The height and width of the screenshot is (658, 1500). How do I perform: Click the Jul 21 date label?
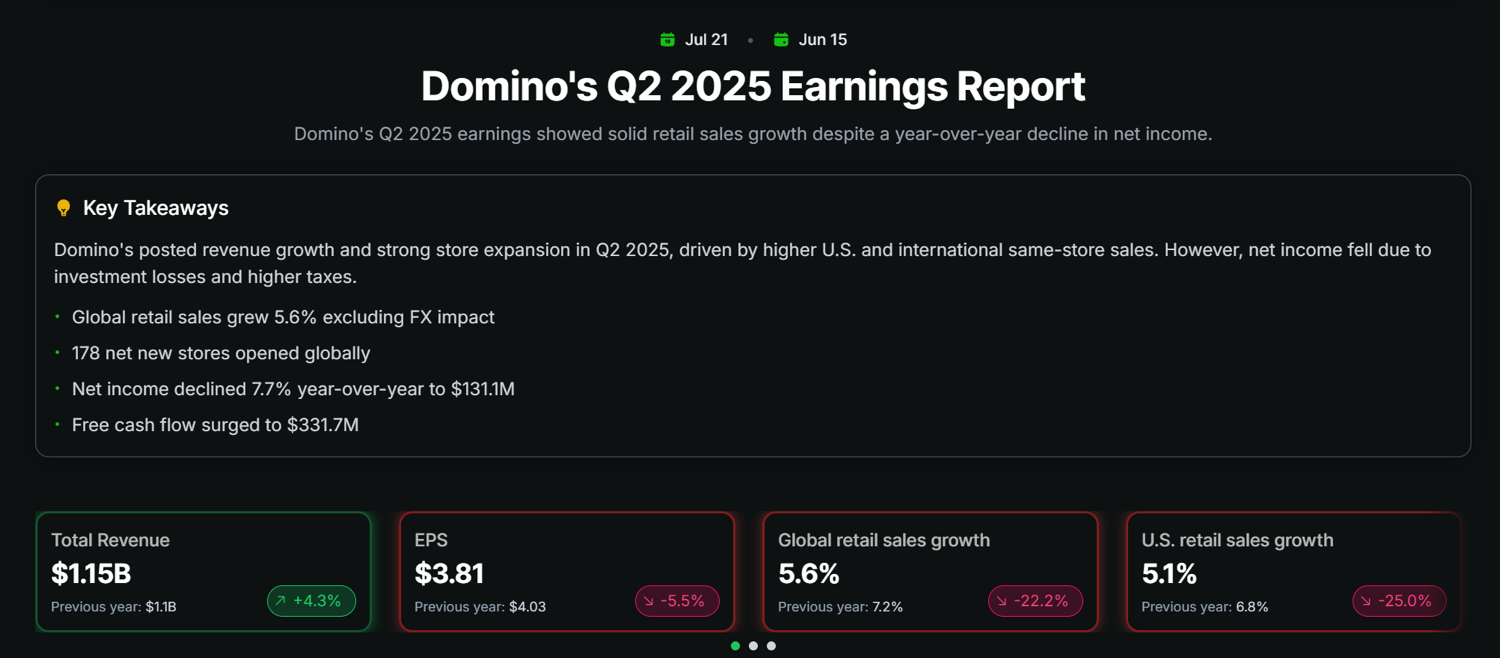click(x=706, y=40)
